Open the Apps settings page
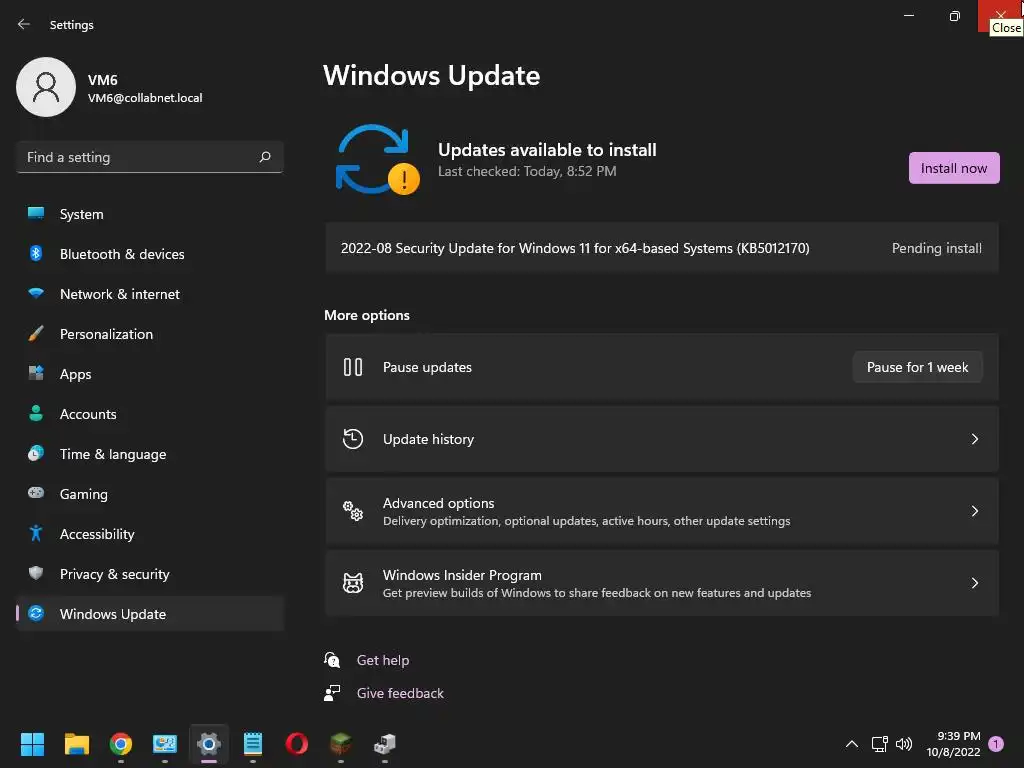The height and width of the screenshot is (768, 1024). pyautogui.click(x=150, y=374)
